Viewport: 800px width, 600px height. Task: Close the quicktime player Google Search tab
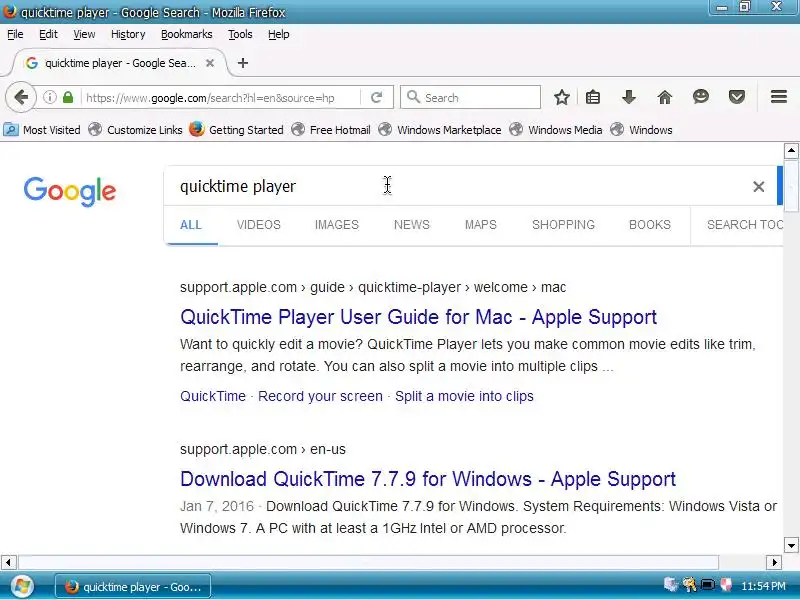pyautogui.click(x=210, y=63)
